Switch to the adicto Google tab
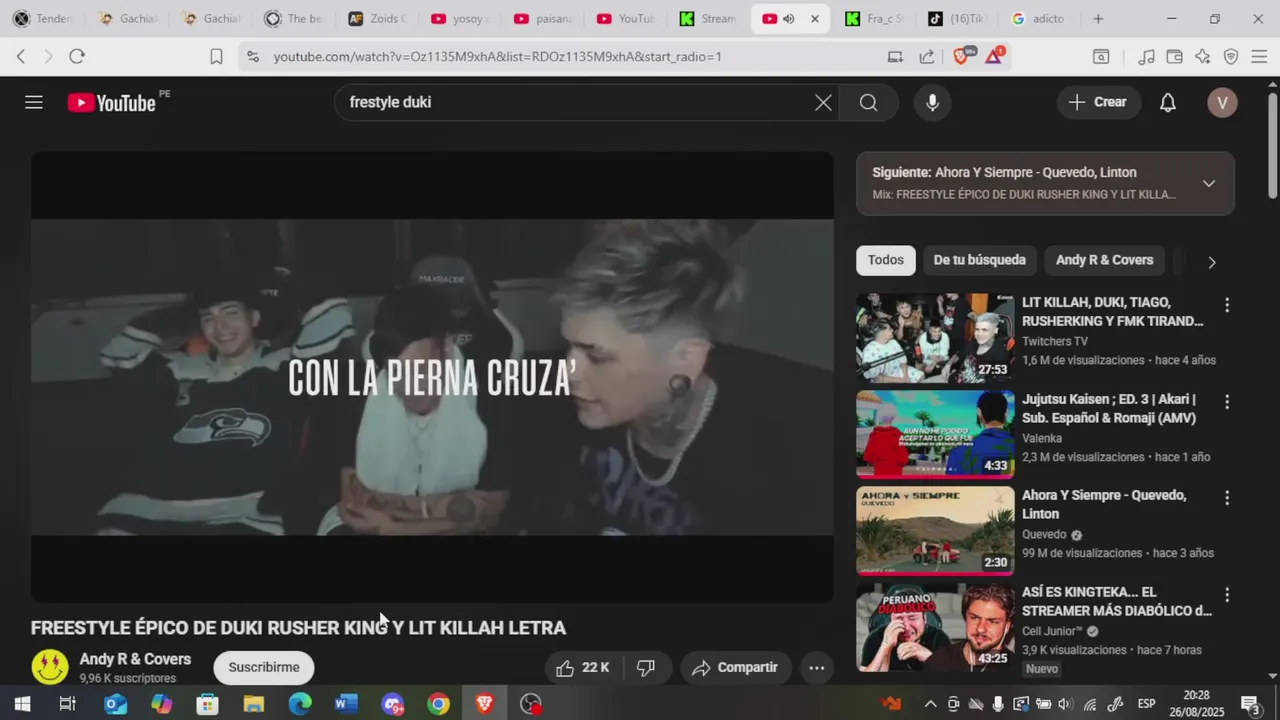This screenshot has height=720, width=1280. click(1040, 18)
